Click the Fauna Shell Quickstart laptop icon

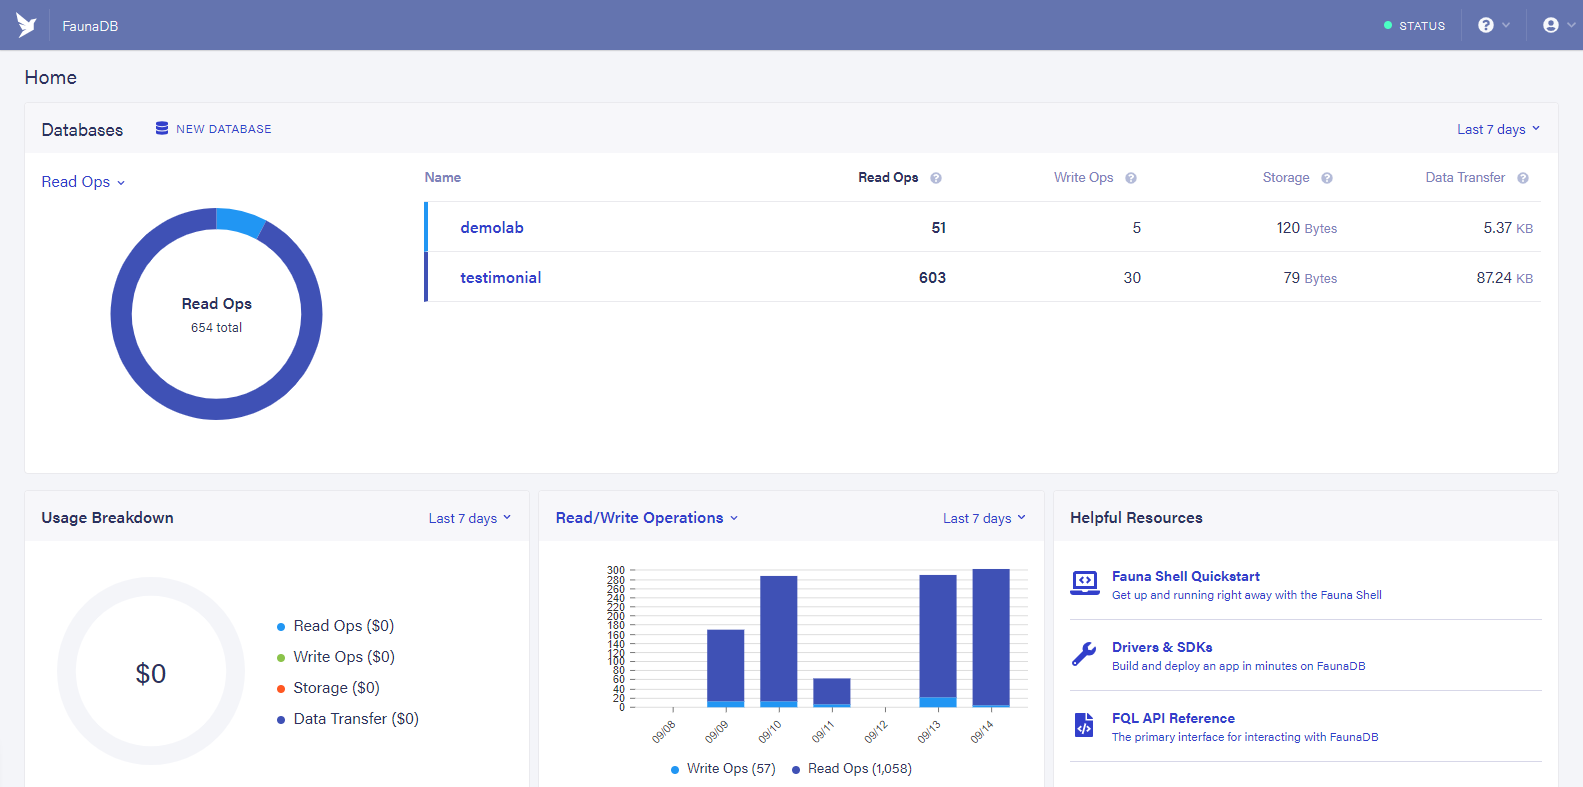coord(1085,583)
